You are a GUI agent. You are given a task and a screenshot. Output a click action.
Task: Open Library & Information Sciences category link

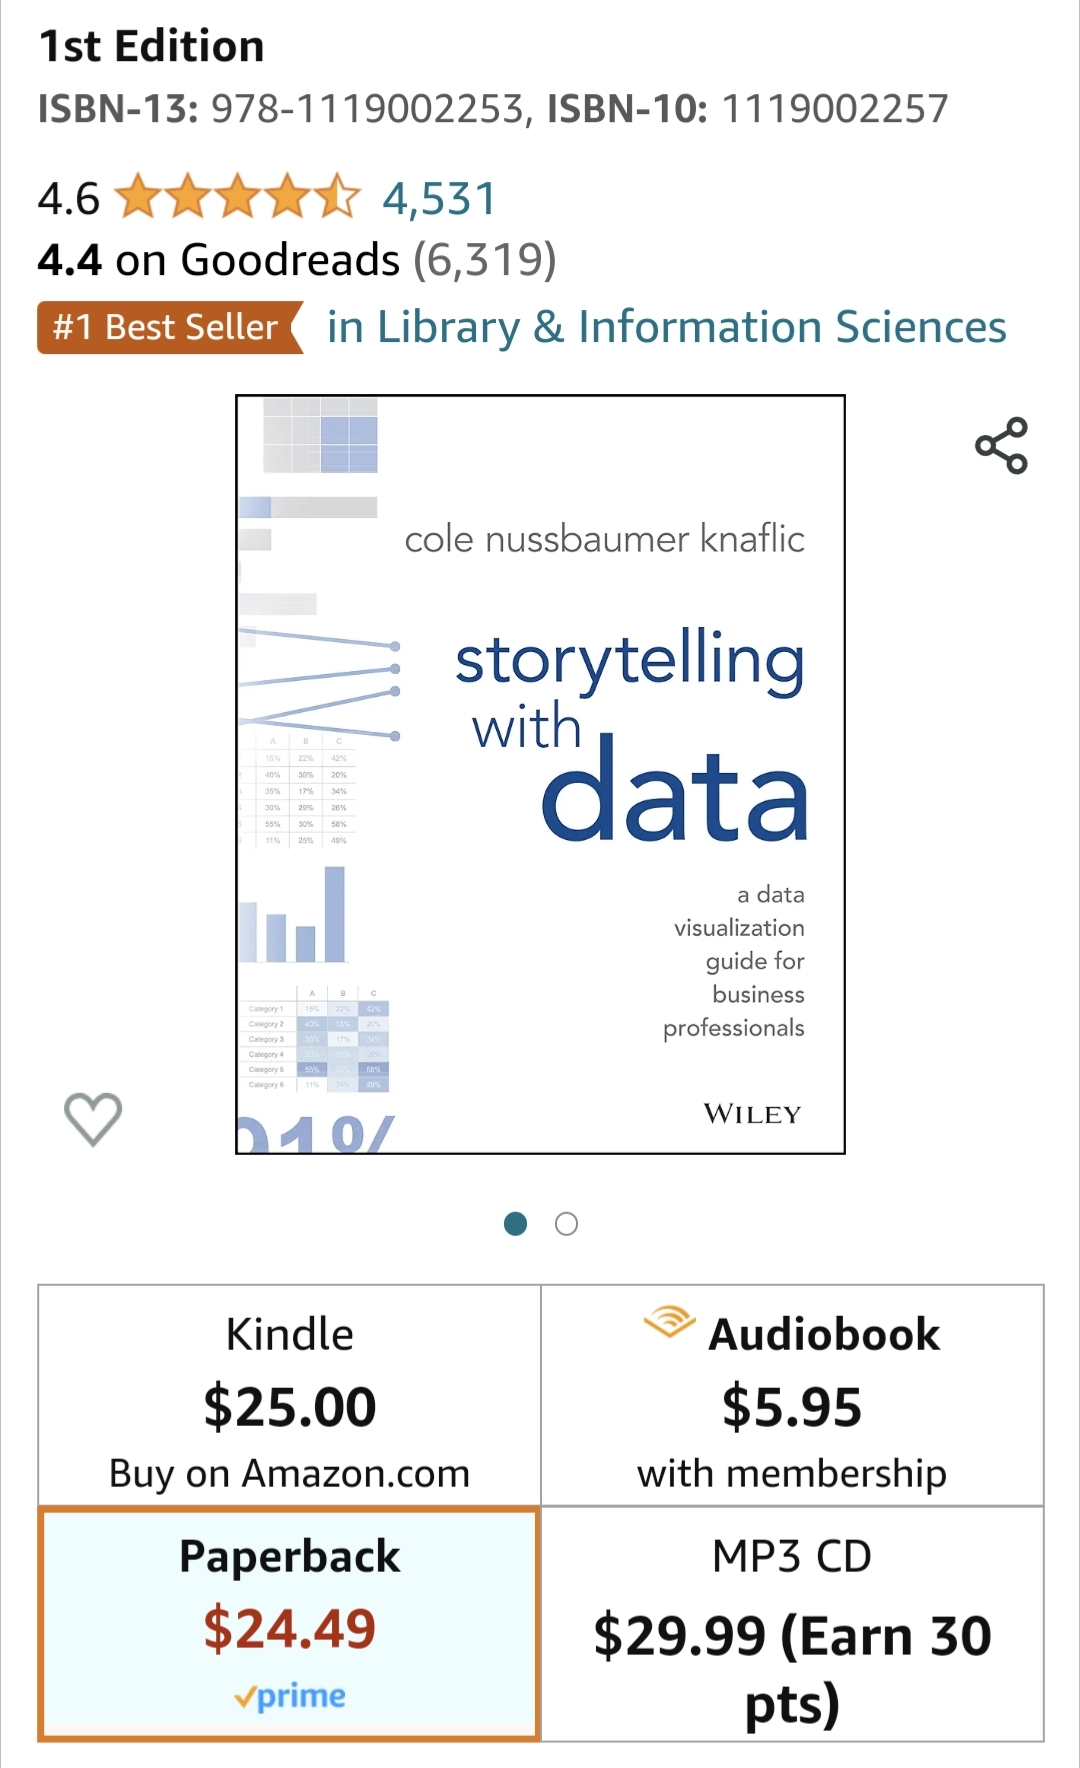(x=667, y=327)
